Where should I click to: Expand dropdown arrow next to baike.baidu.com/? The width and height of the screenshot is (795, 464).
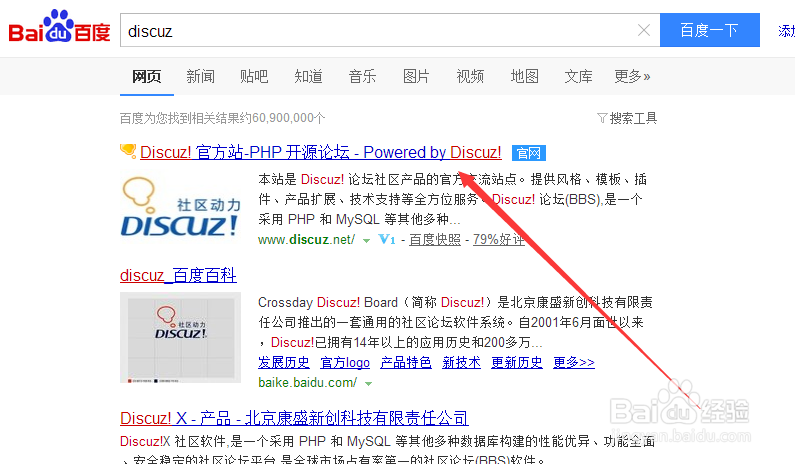click(x=368, y=383)
